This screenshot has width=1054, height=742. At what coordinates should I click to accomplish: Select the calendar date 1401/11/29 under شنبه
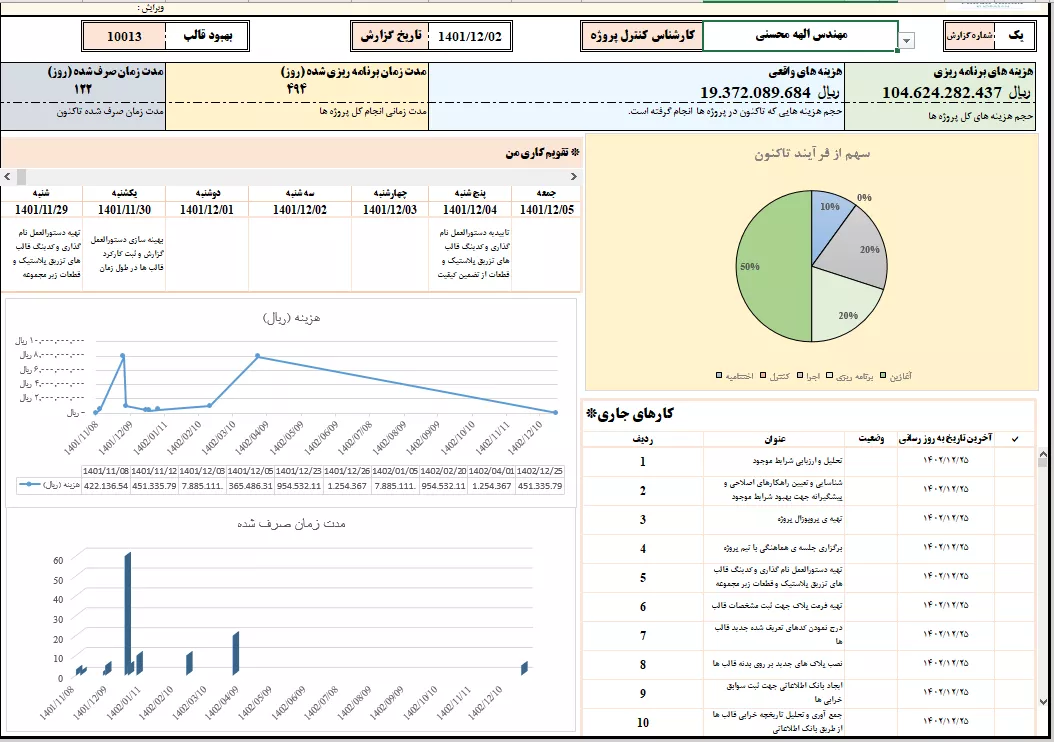coord(42,210)
